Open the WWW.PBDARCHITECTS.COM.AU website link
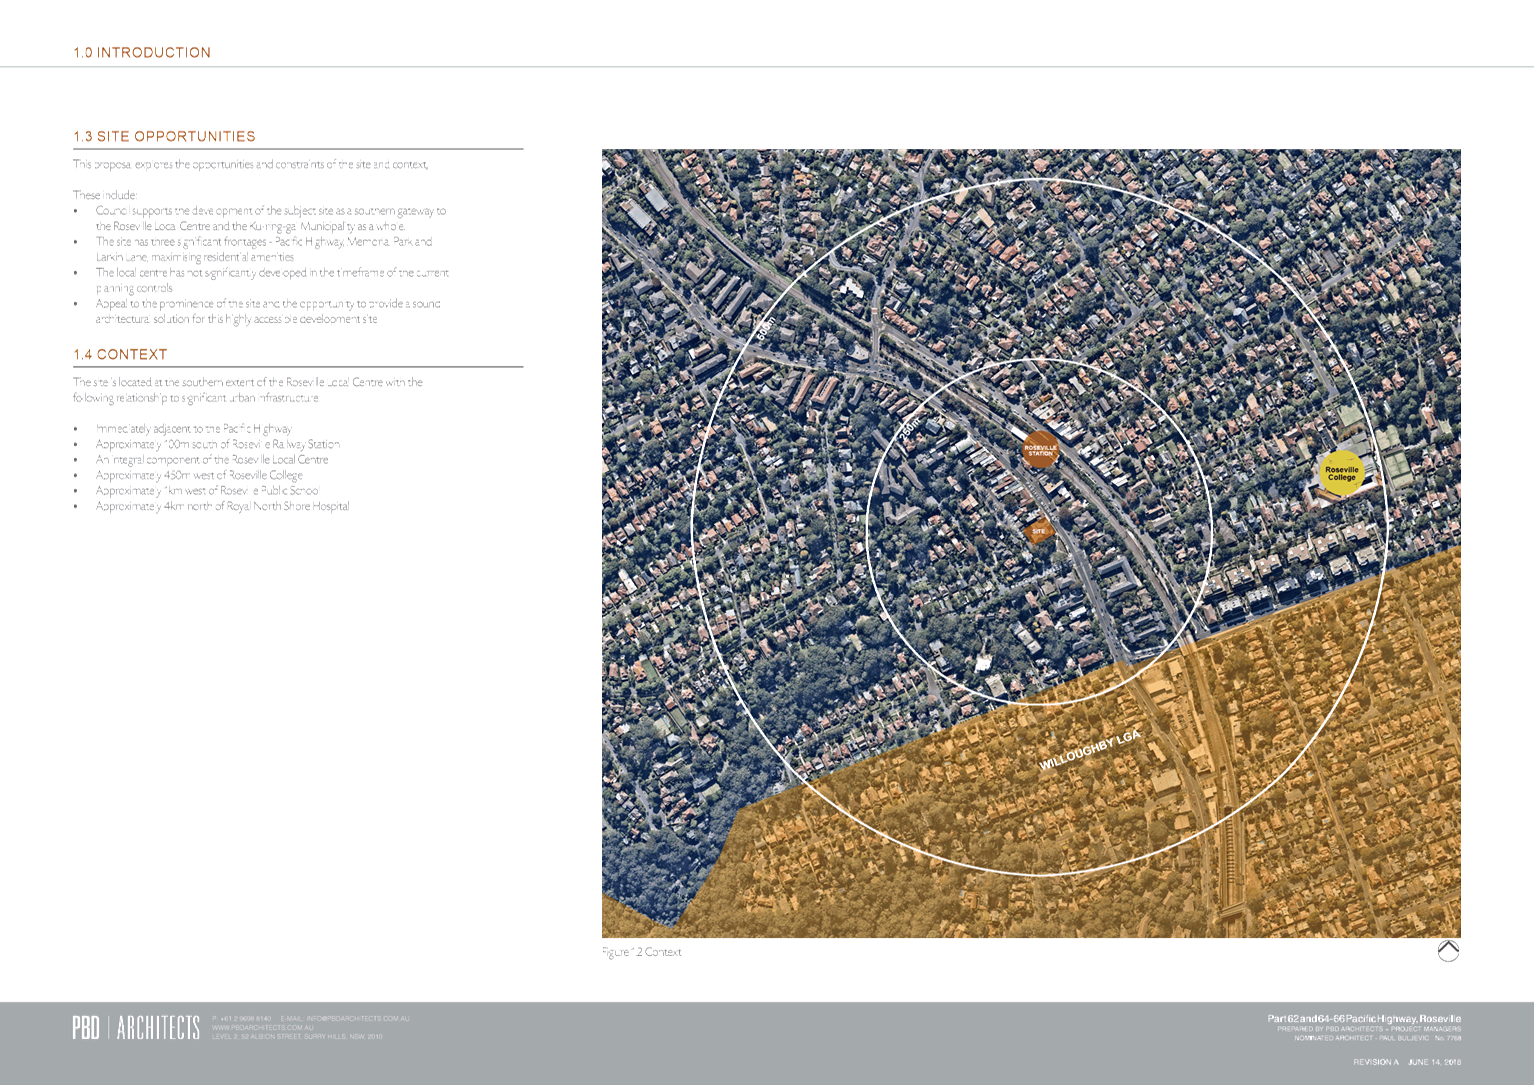This screenshot has height=1085, width=1534. 262,1027
